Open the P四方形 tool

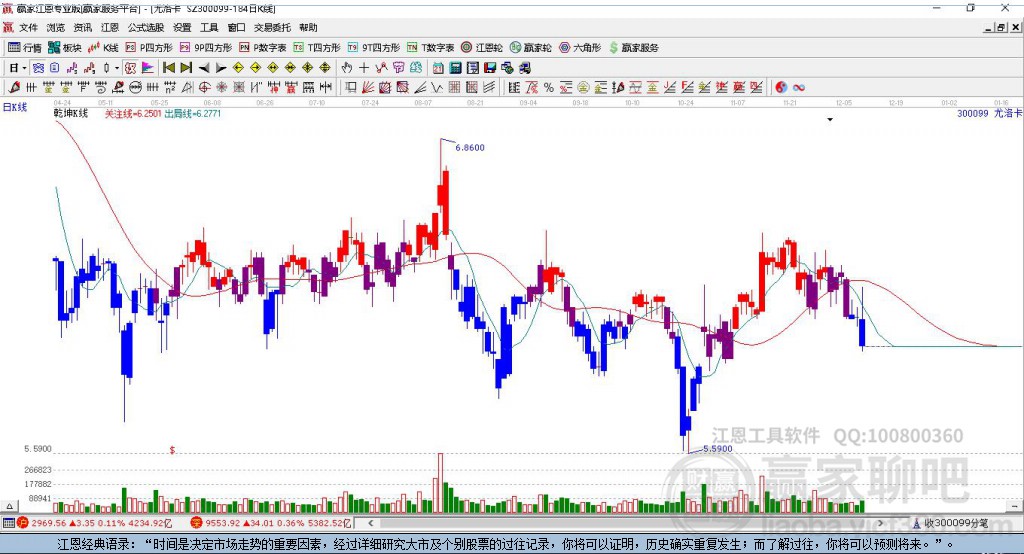pyautogui.click(x=149, y=48)
